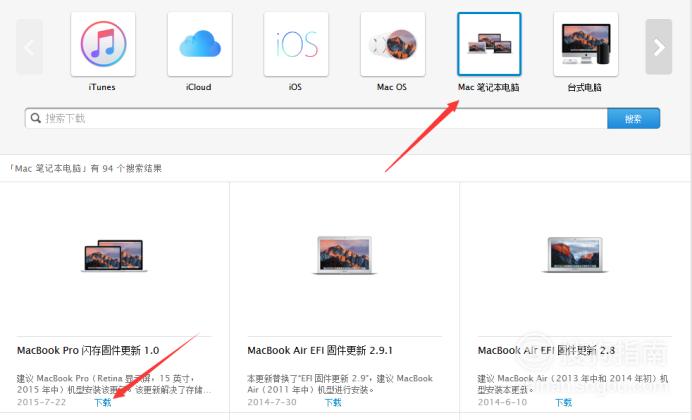Click MacBook Air EFI 2.9.1 product image

click(x=344, y=255)
